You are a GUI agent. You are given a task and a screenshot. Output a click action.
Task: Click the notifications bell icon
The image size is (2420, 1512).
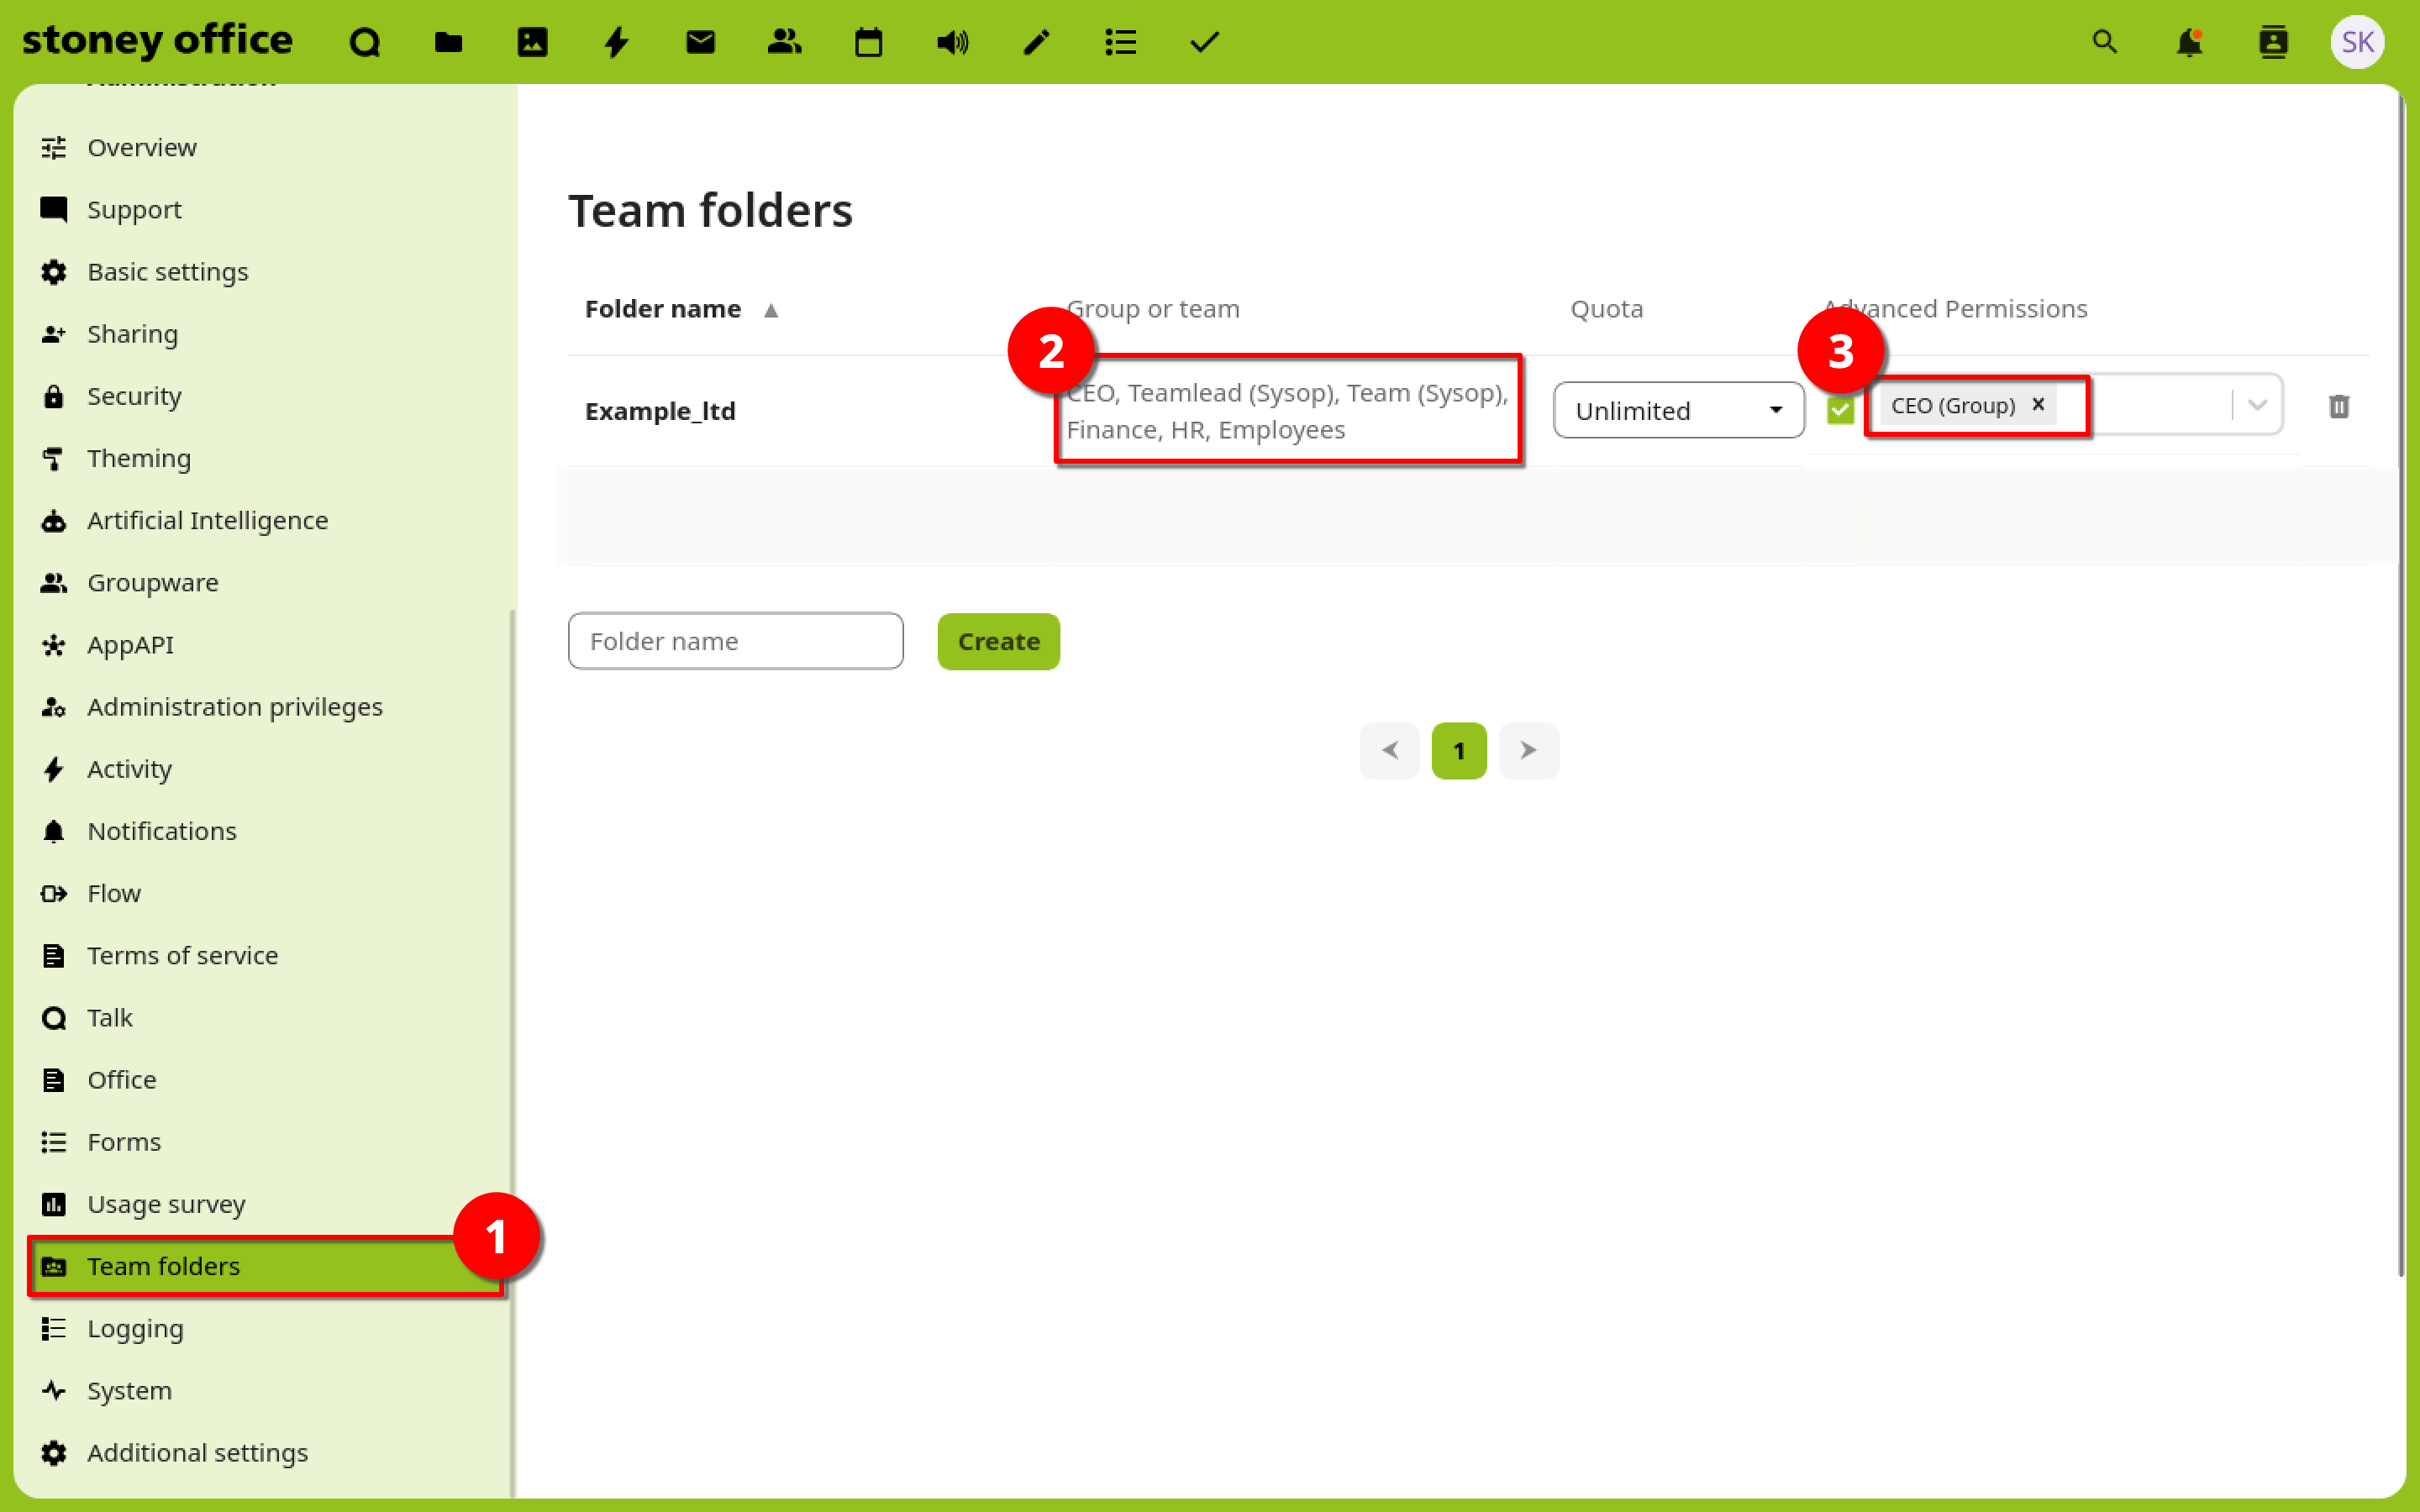pos(2189,42)
